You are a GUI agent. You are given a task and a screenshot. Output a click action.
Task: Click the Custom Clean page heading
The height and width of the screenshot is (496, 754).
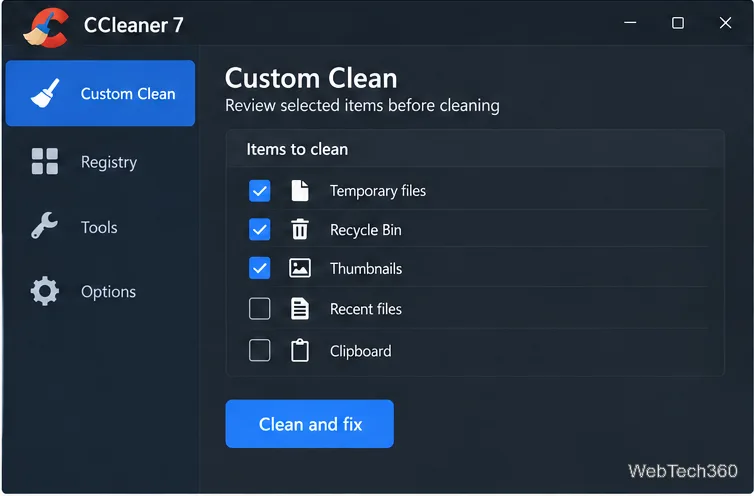(311, 78)
